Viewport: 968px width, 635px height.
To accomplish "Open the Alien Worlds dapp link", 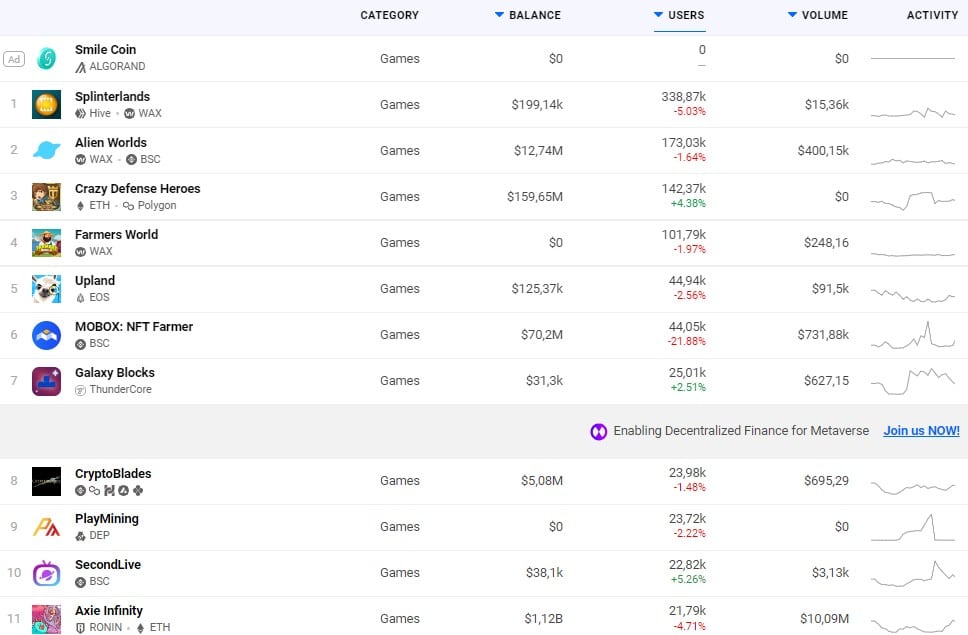I will [x=111, y=143].
